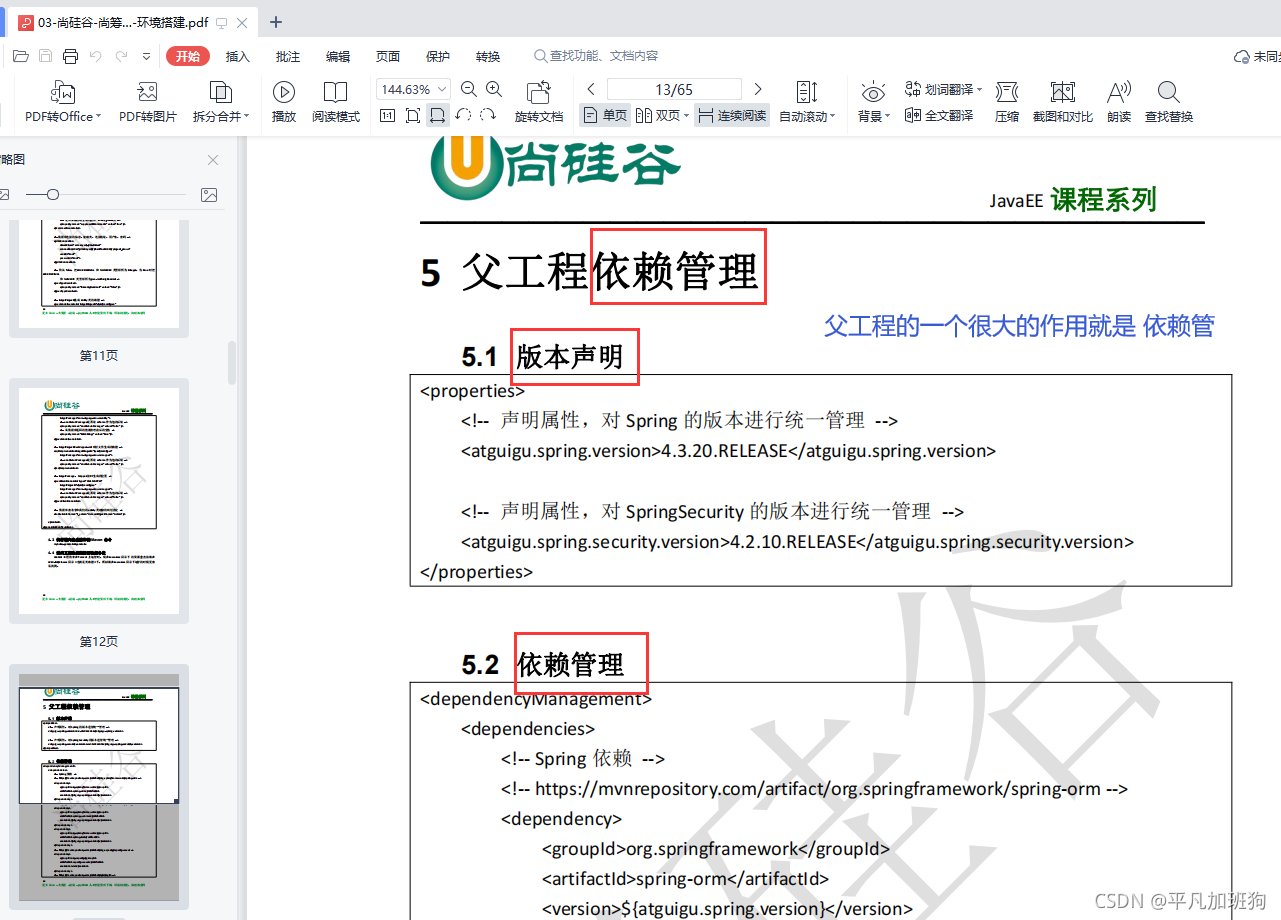Expand the 划词翻译 dropdown arrow
Screen dimensions: 1281x920
tap(980, 89)
